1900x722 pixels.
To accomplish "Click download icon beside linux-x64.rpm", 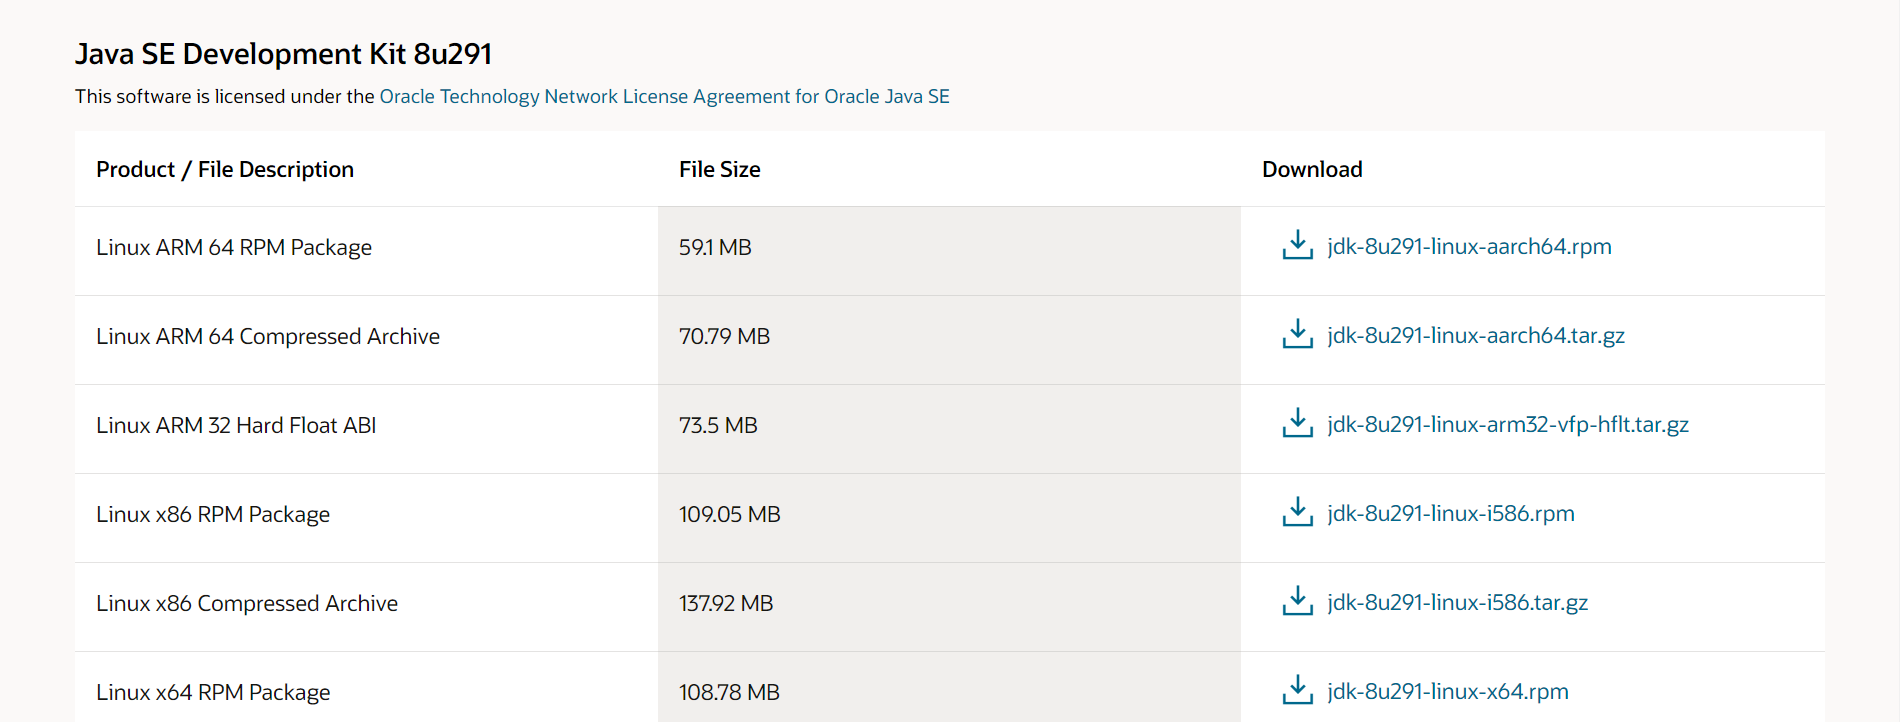I will point(1297,691).
